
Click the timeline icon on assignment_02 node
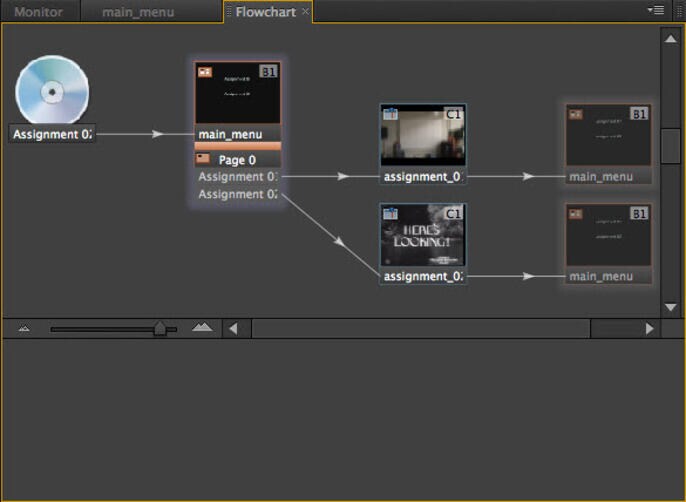[390, 213]
